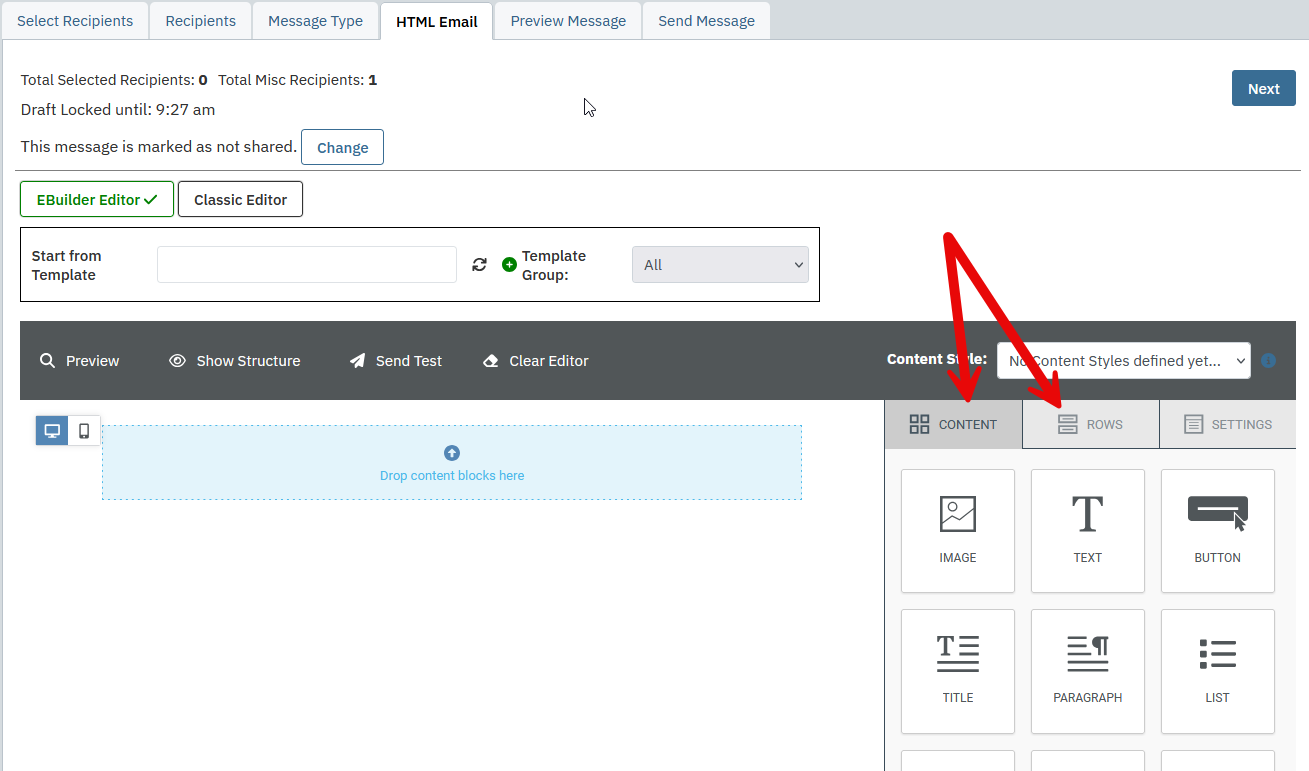Open the Content Style dropdown
The image size is (1309, 771).
[x=1123, y=361]
